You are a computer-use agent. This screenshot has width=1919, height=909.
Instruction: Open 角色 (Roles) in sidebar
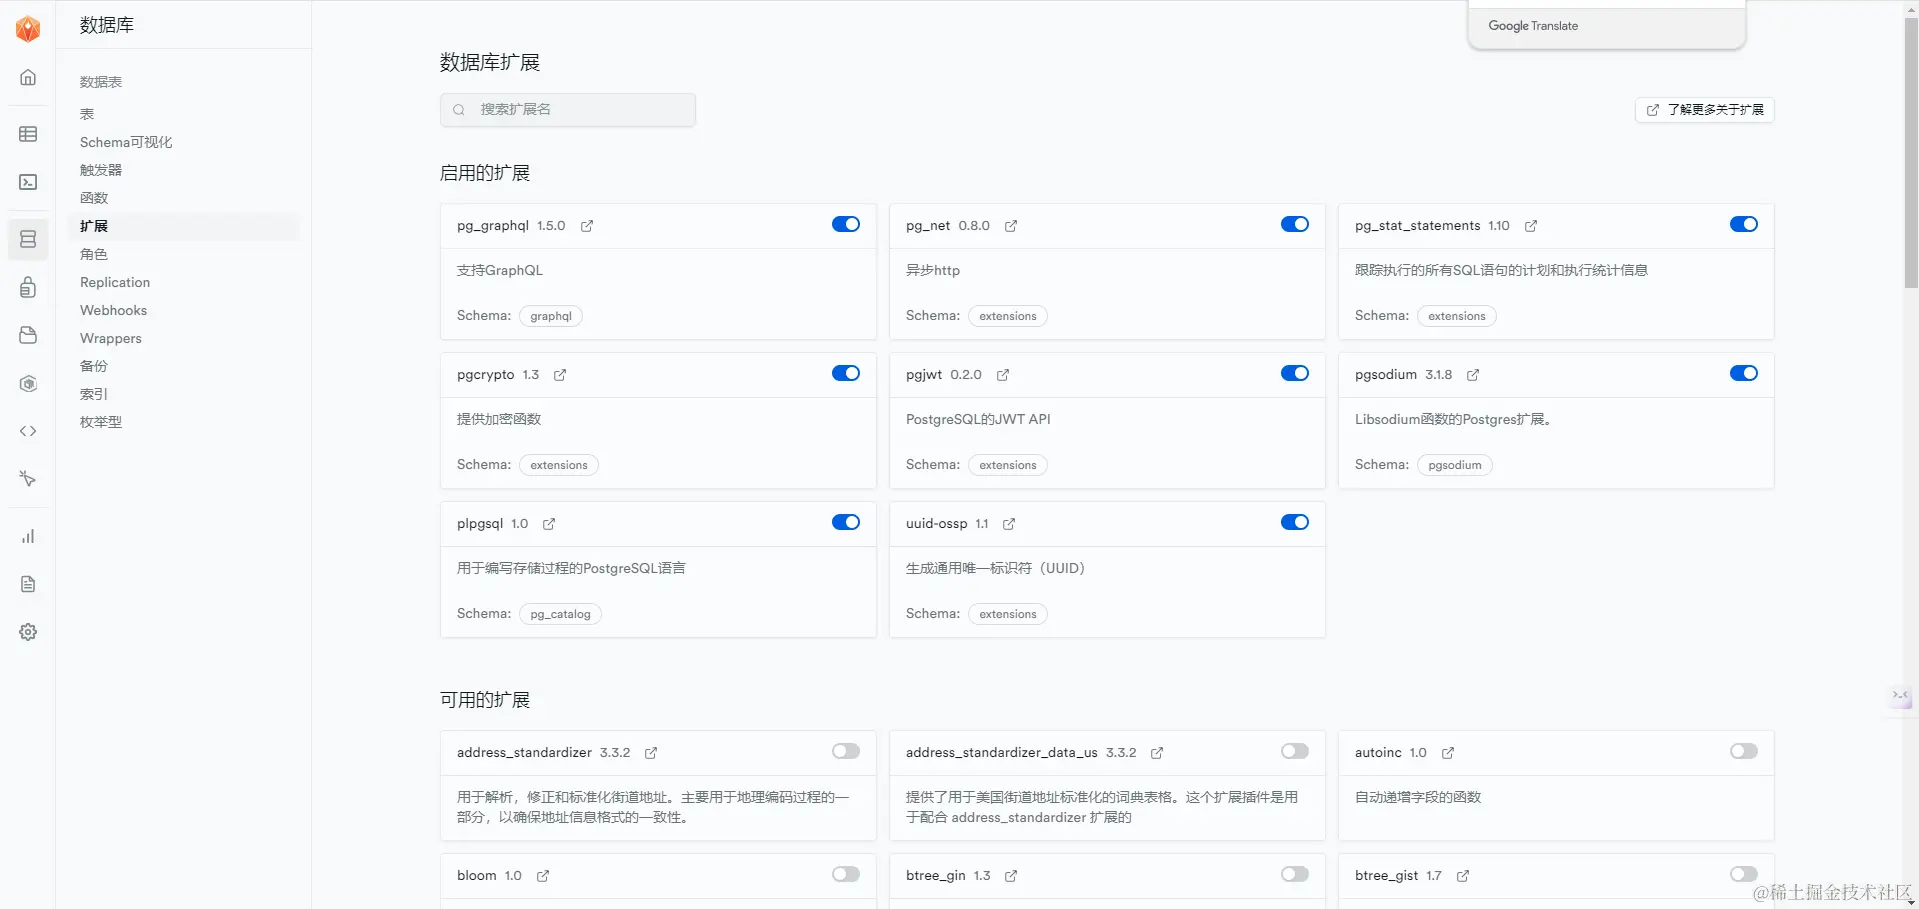click(x=94, y=254)
